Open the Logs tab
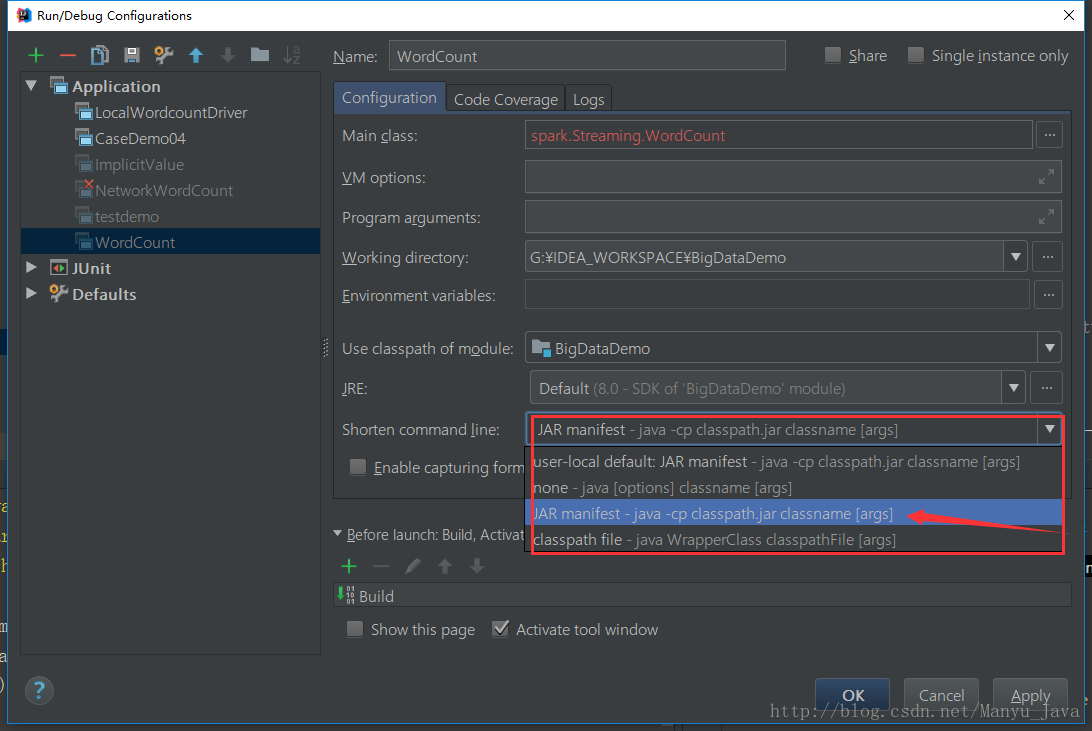This screenshot has height=731, width=1092. [588, 100]
